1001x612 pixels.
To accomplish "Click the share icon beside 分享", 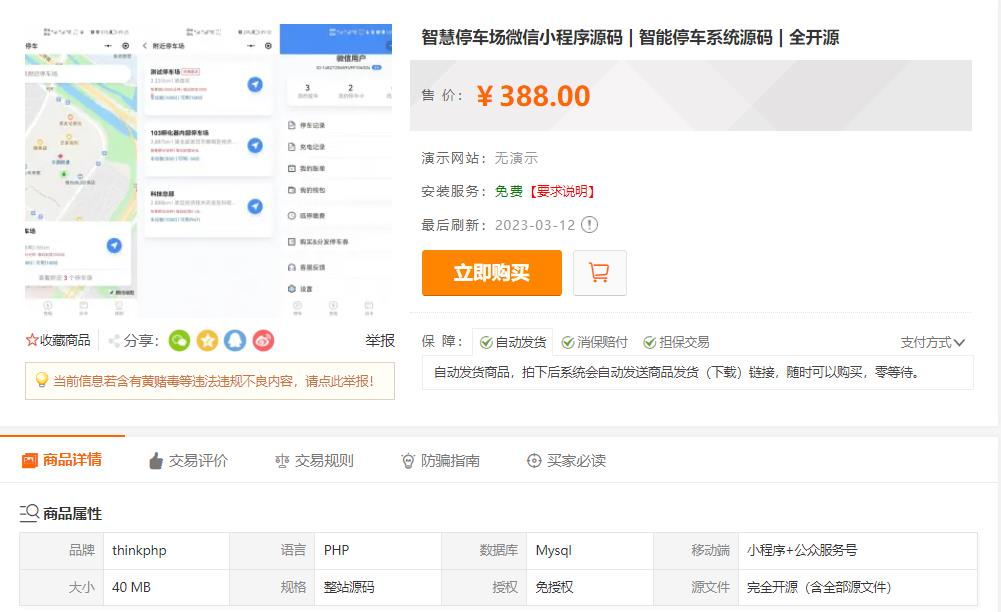I will 114,341.
